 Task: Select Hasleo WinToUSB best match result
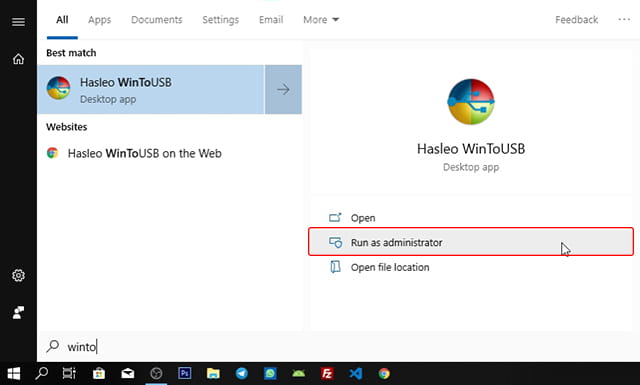click(151, 89)
